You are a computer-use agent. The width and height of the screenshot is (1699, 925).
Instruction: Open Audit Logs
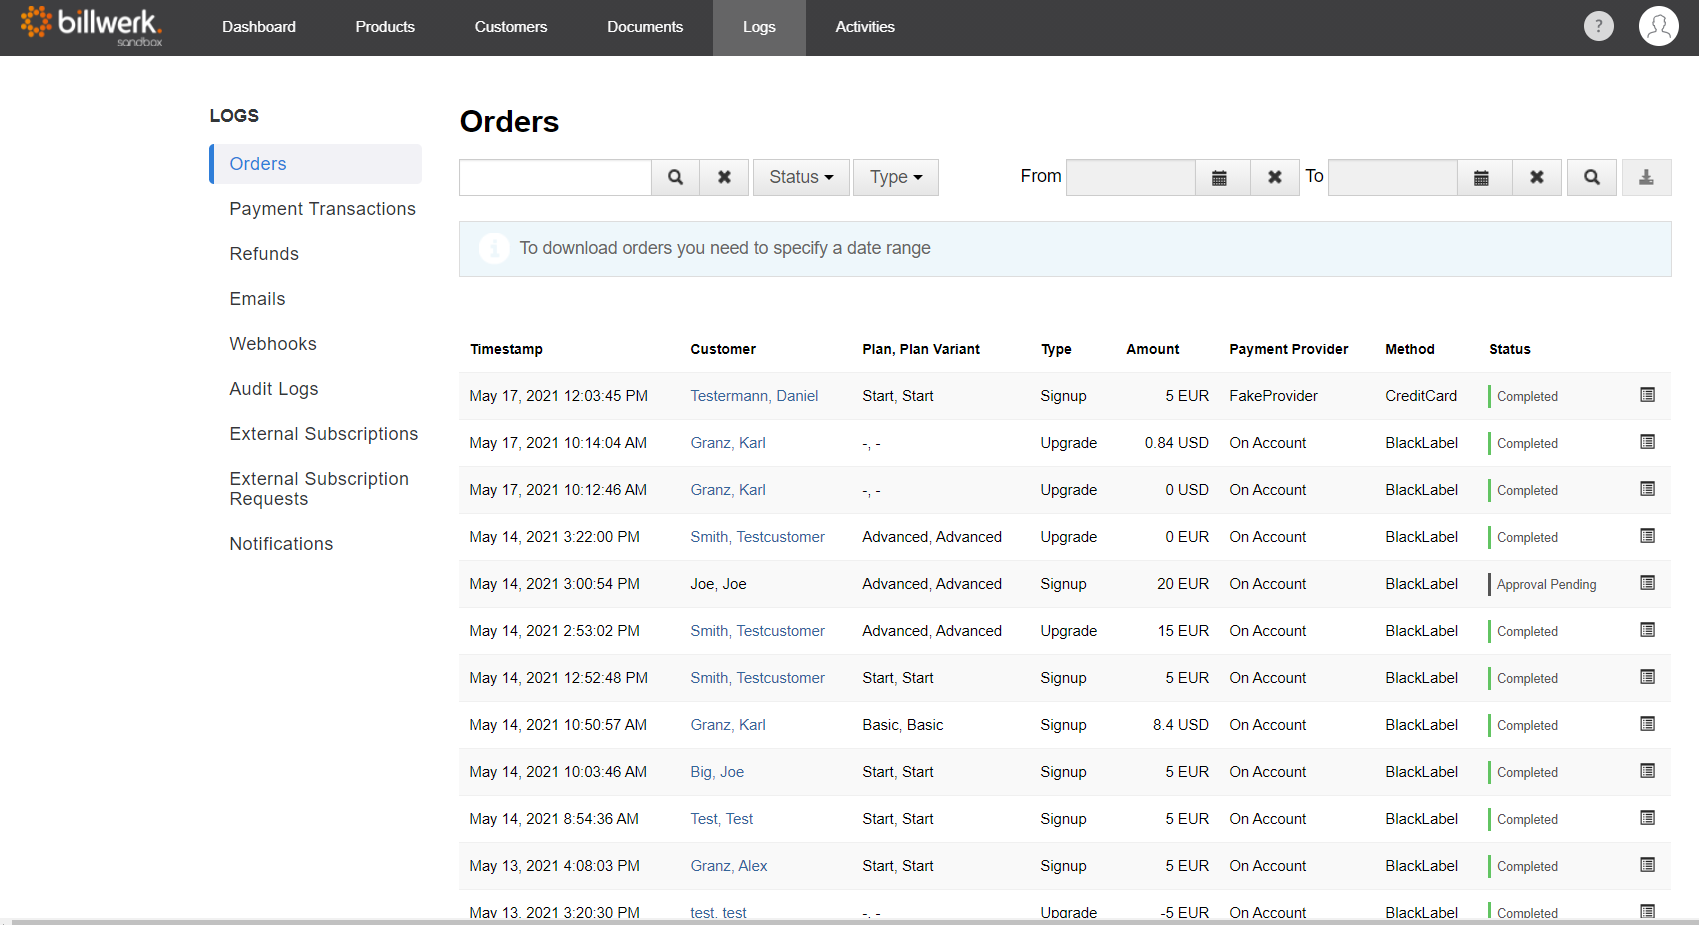pyautogui.click(x=274, y=389)
